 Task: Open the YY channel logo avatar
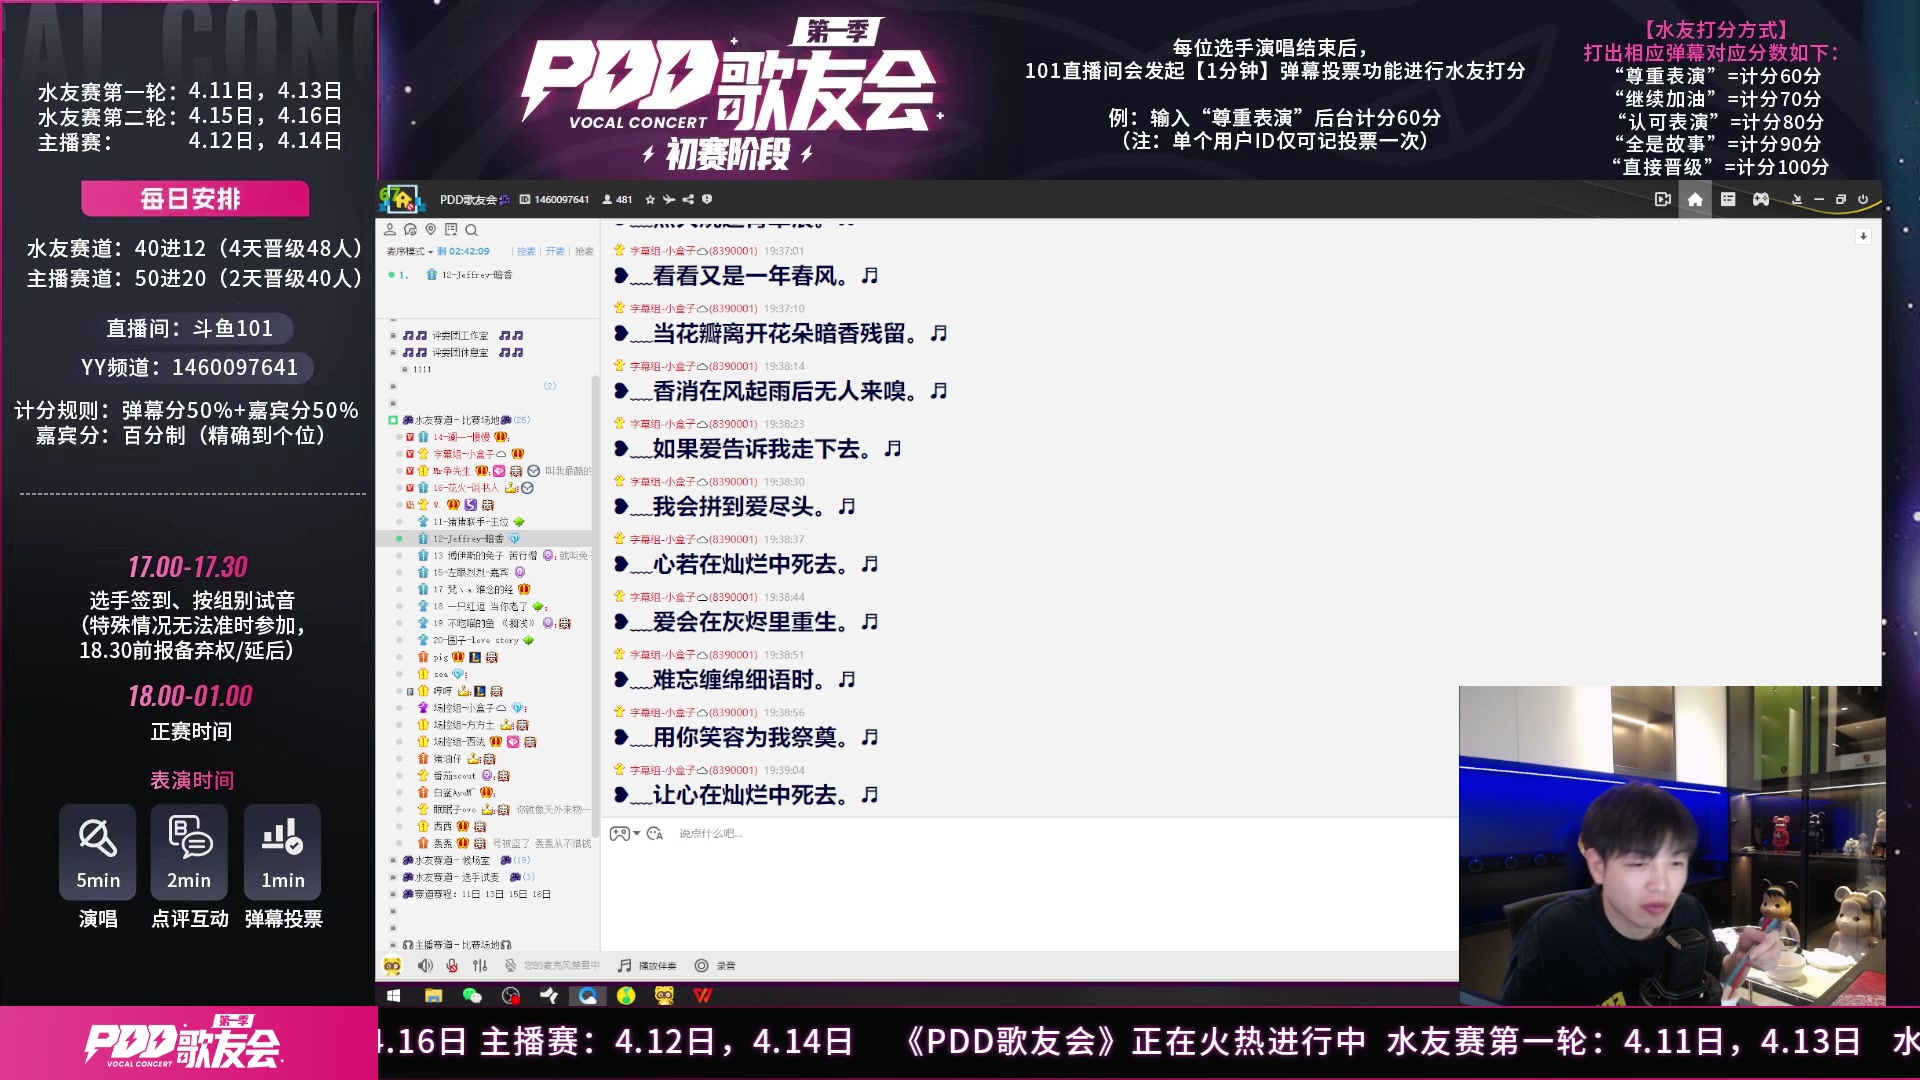(x=400, y=199)
